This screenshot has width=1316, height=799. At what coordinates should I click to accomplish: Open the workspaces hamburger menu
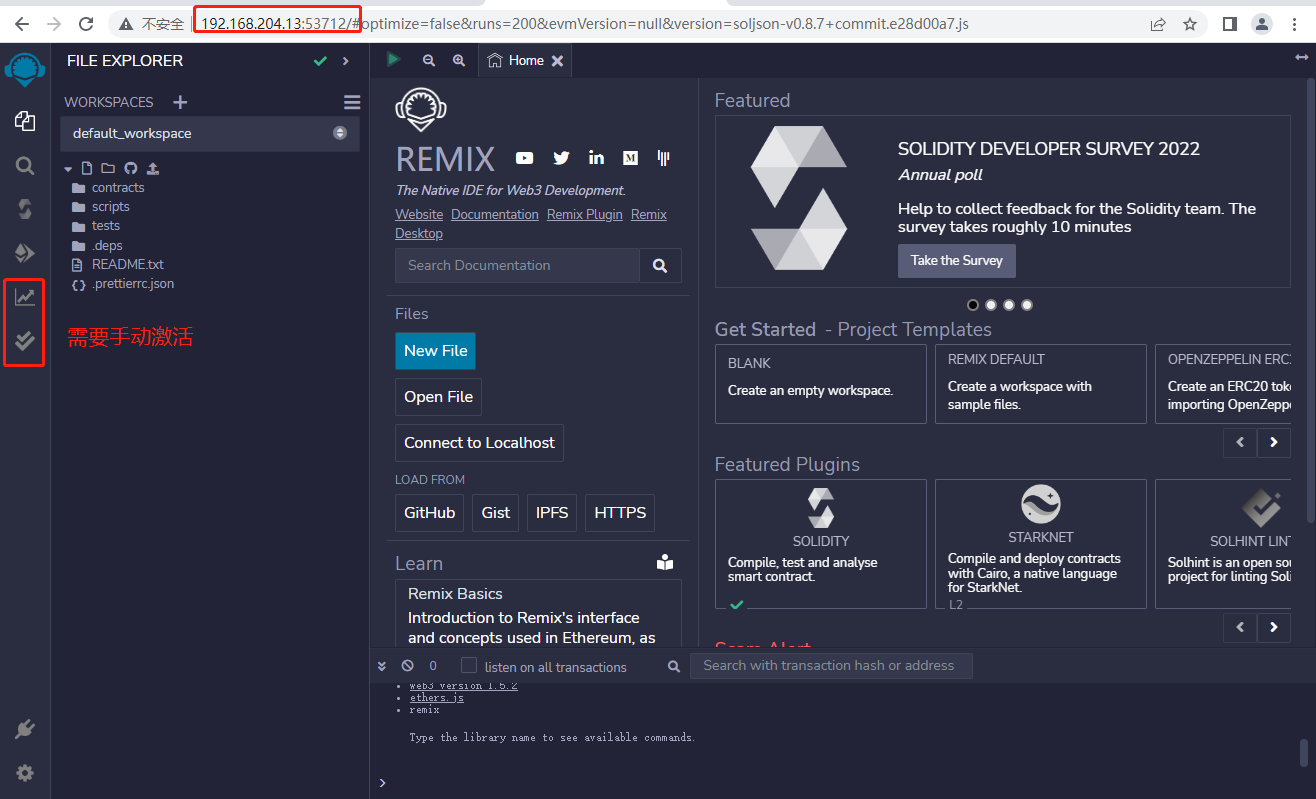click(x=352, y=102)
